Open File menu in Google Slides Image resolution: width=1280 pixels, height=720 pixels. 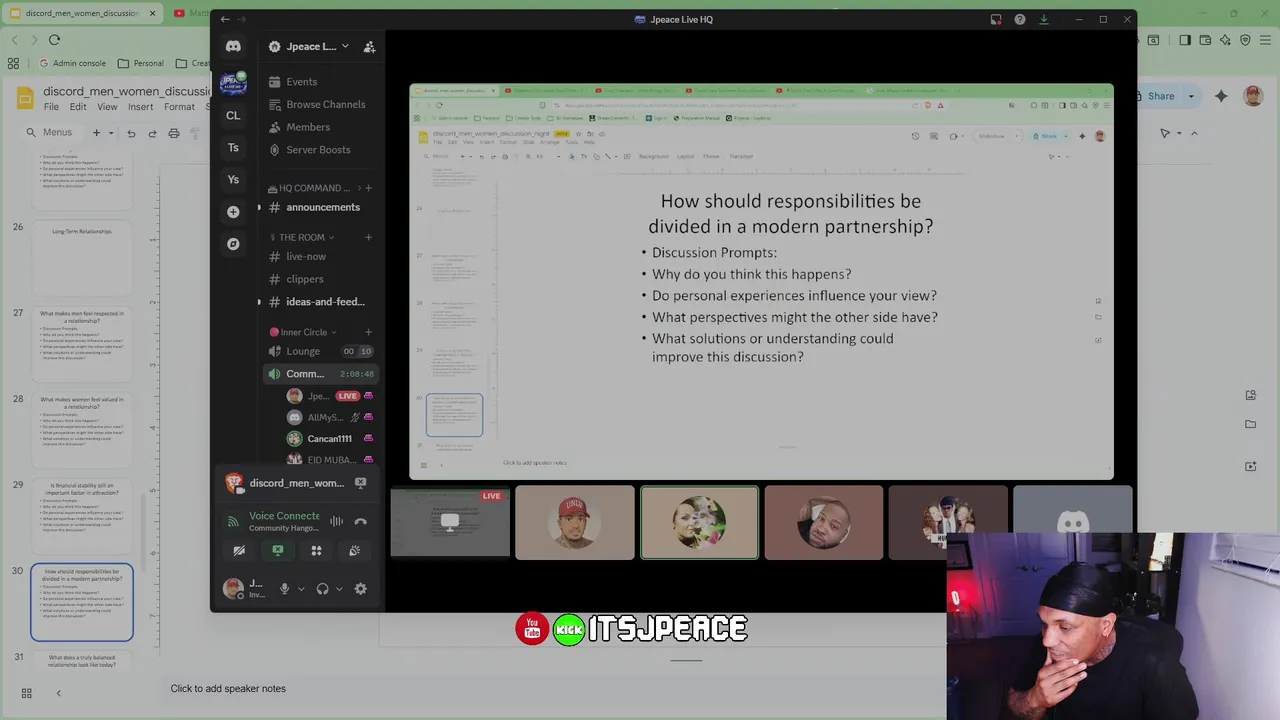[51, 107]
